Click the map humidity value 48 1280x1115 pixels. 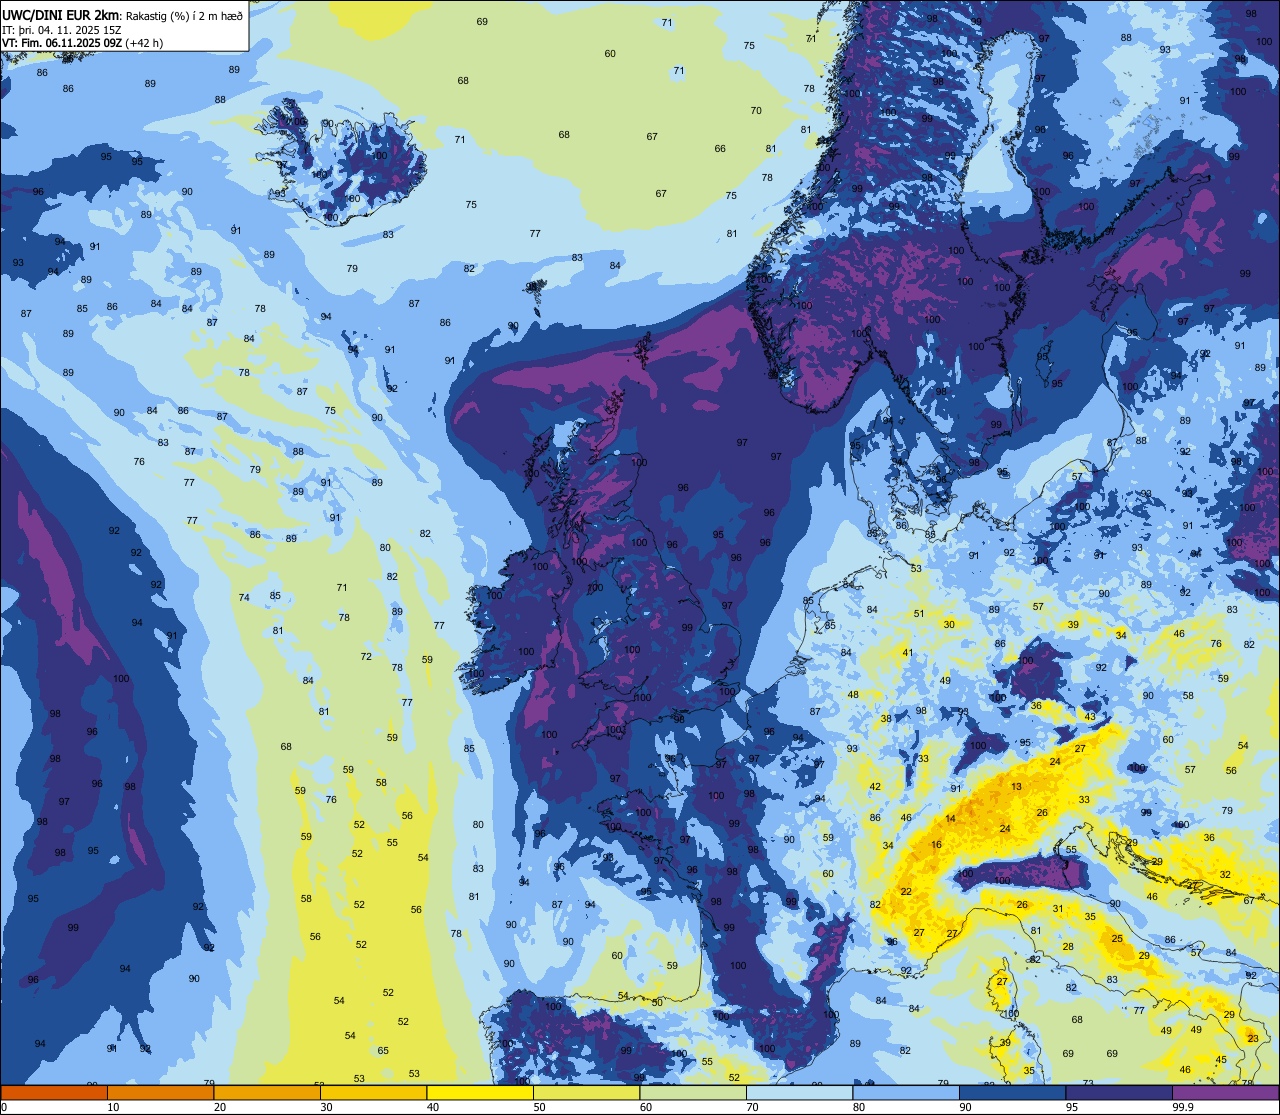coord(853,695)
